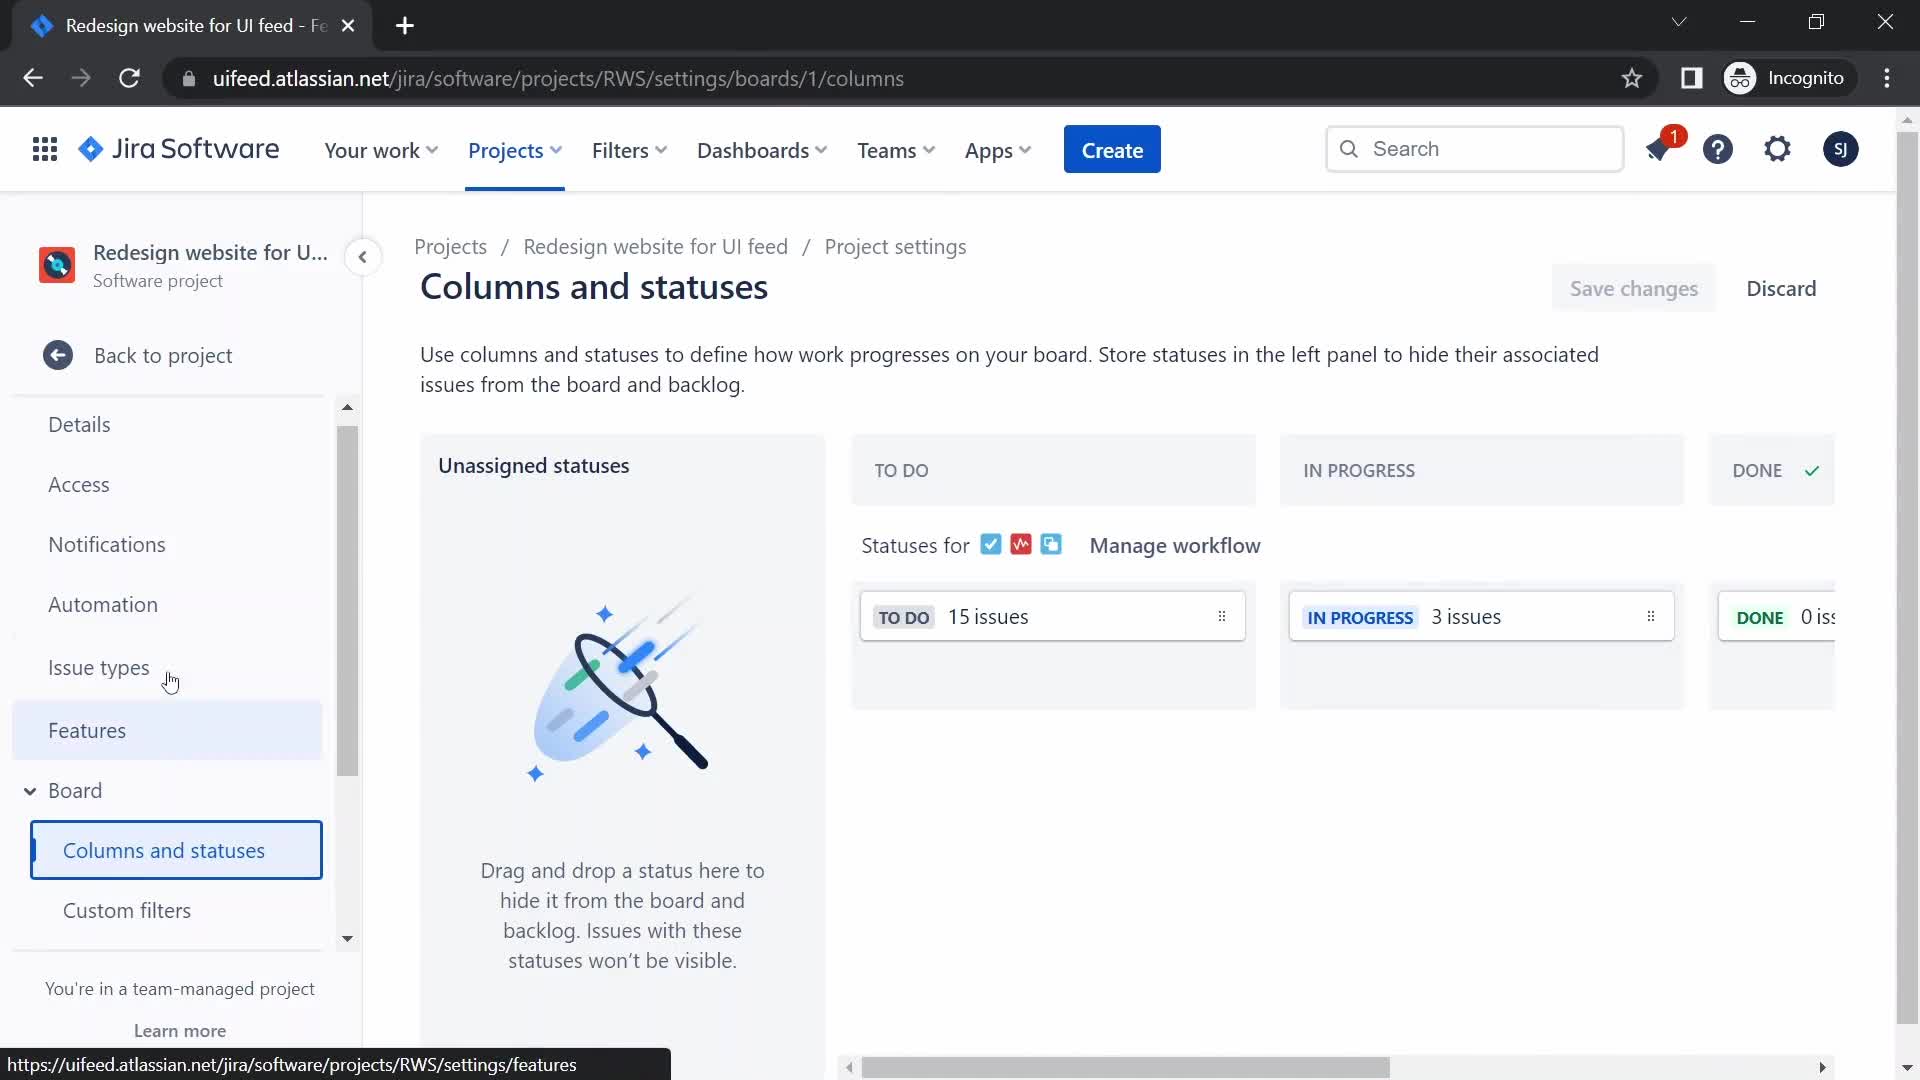This screenshot has width=1920, height=1080.
Task: Click the bookmark/star icon in address bar
Action: tap(1633, 78)
